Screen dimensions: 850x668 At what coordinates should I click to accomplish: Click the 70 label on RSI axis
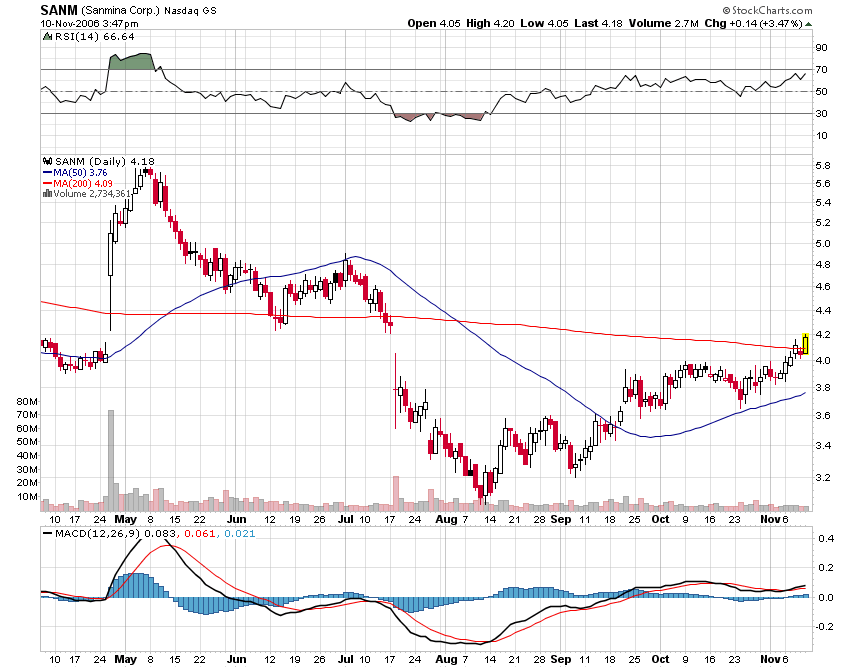click(821, 69)
